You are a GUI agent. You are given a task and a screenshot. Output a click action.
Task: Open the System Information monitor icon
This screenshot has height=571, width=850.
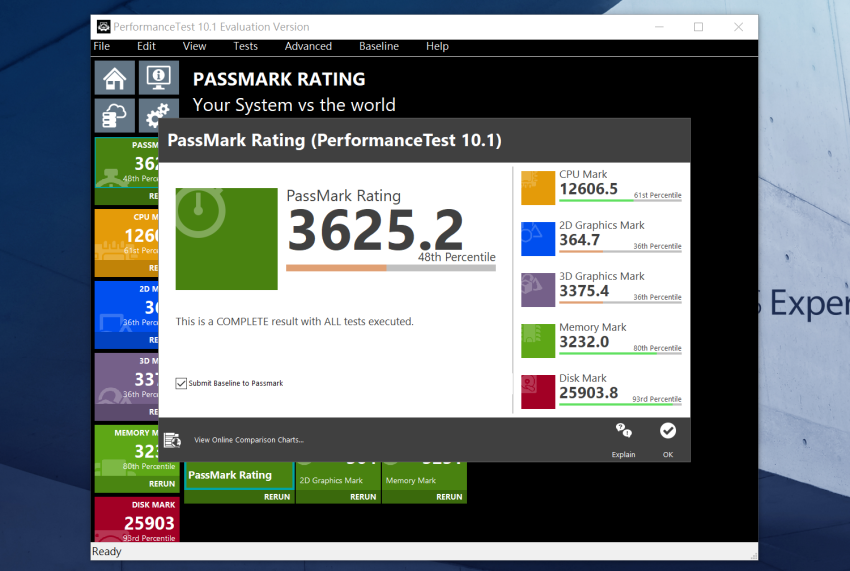point(158,78)
